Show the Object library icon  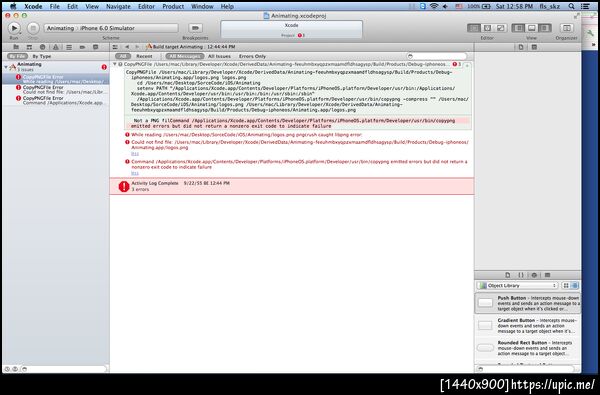534,275
